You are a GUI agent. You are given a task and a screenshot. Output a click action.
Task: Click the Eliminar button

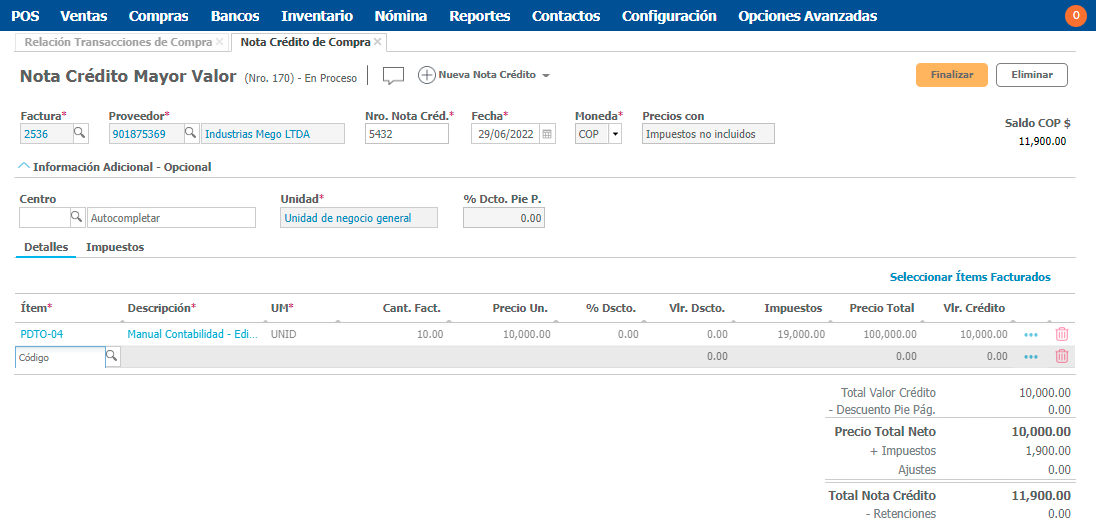[x=1031, y=75]
